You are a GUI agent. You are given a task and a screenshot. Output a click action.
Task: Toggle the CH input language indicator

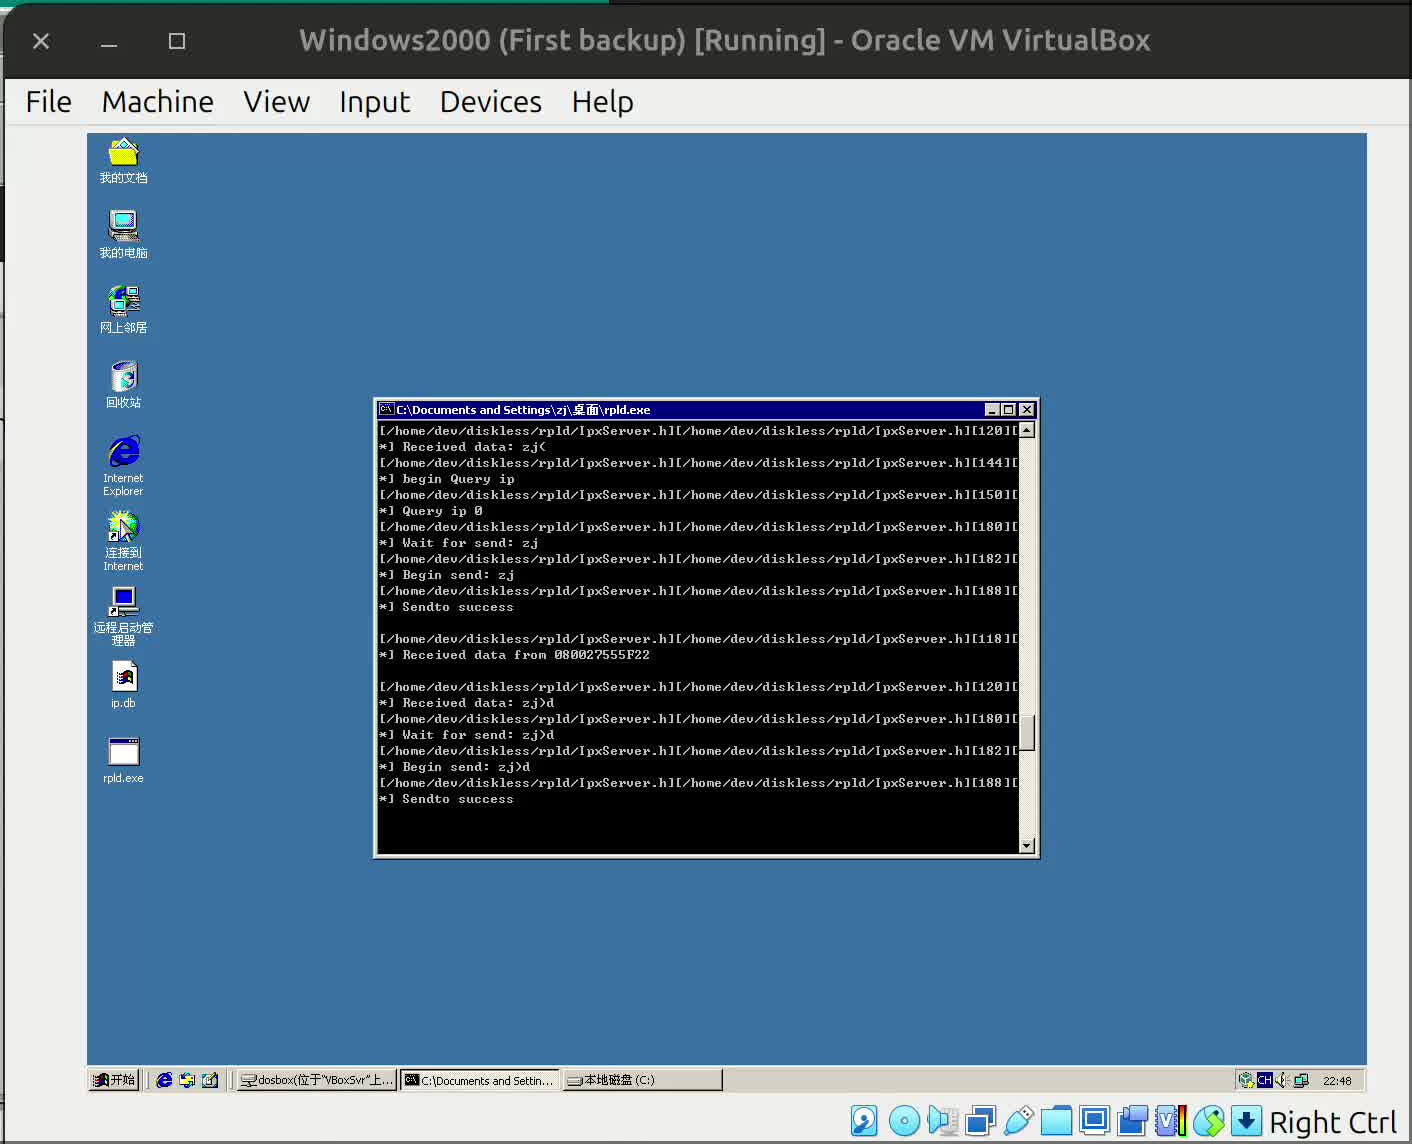click(x=1265, y=1080)
